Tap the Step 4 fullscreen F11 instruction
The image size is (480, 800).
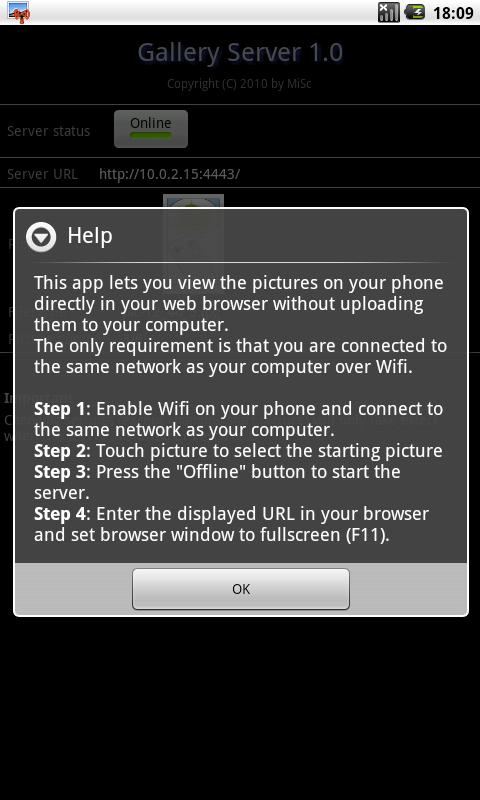[x=232, y=524]
